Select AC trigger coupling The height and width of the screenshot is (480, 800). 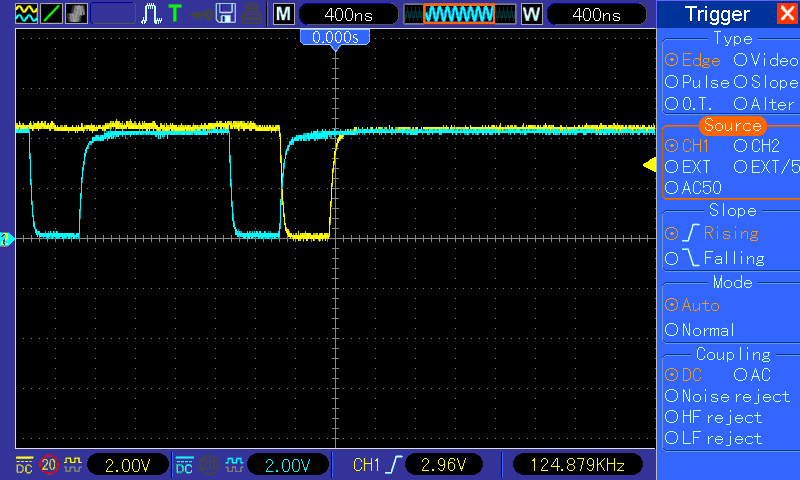[x=753, y=375]
